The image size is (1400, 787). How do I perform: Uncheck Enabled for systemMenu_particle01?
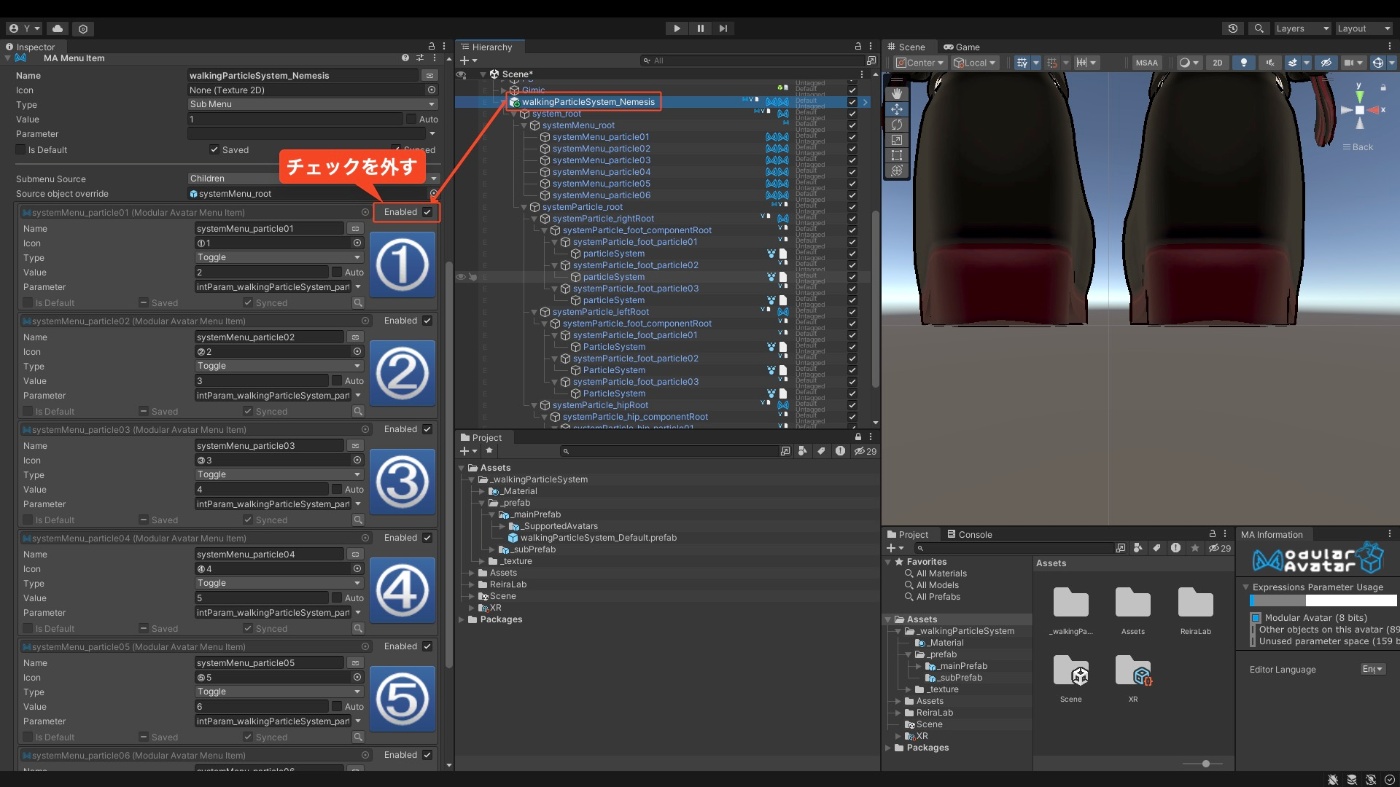[427, 212]
